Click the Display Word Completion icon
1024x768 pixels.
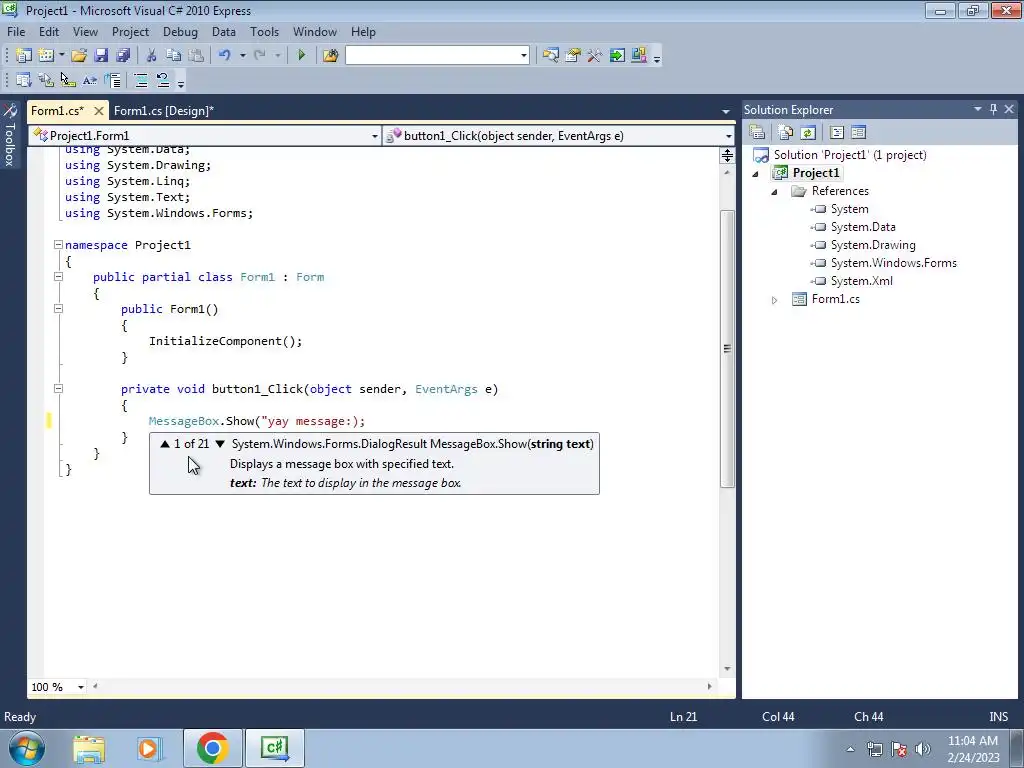tap(89, 80)
